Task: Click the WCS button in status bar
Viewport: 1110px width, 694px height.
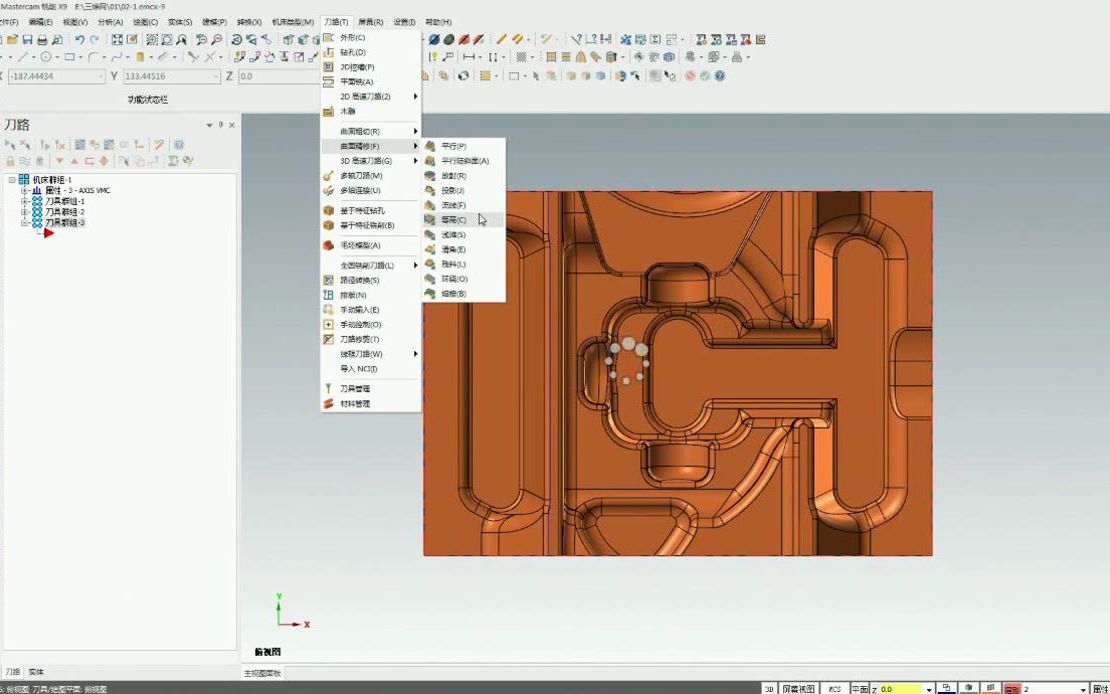Action: pyautogui.click(x=835, y=688)
